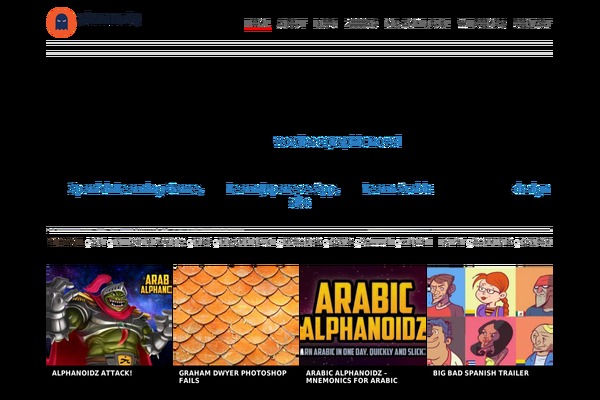600x400 pixels.
Task: Click the orange ghost logo icon
Action: (61, 22)
